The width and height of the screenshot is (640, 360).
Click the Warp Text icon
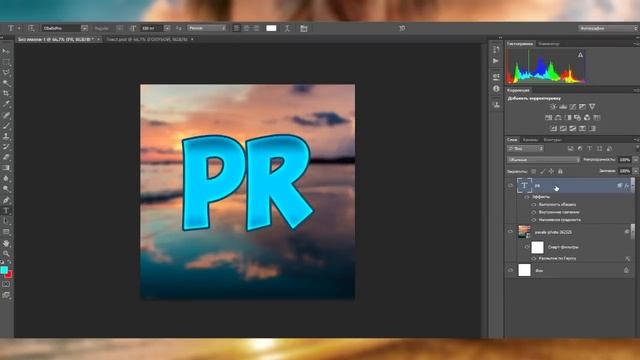(x=287, y=28)
